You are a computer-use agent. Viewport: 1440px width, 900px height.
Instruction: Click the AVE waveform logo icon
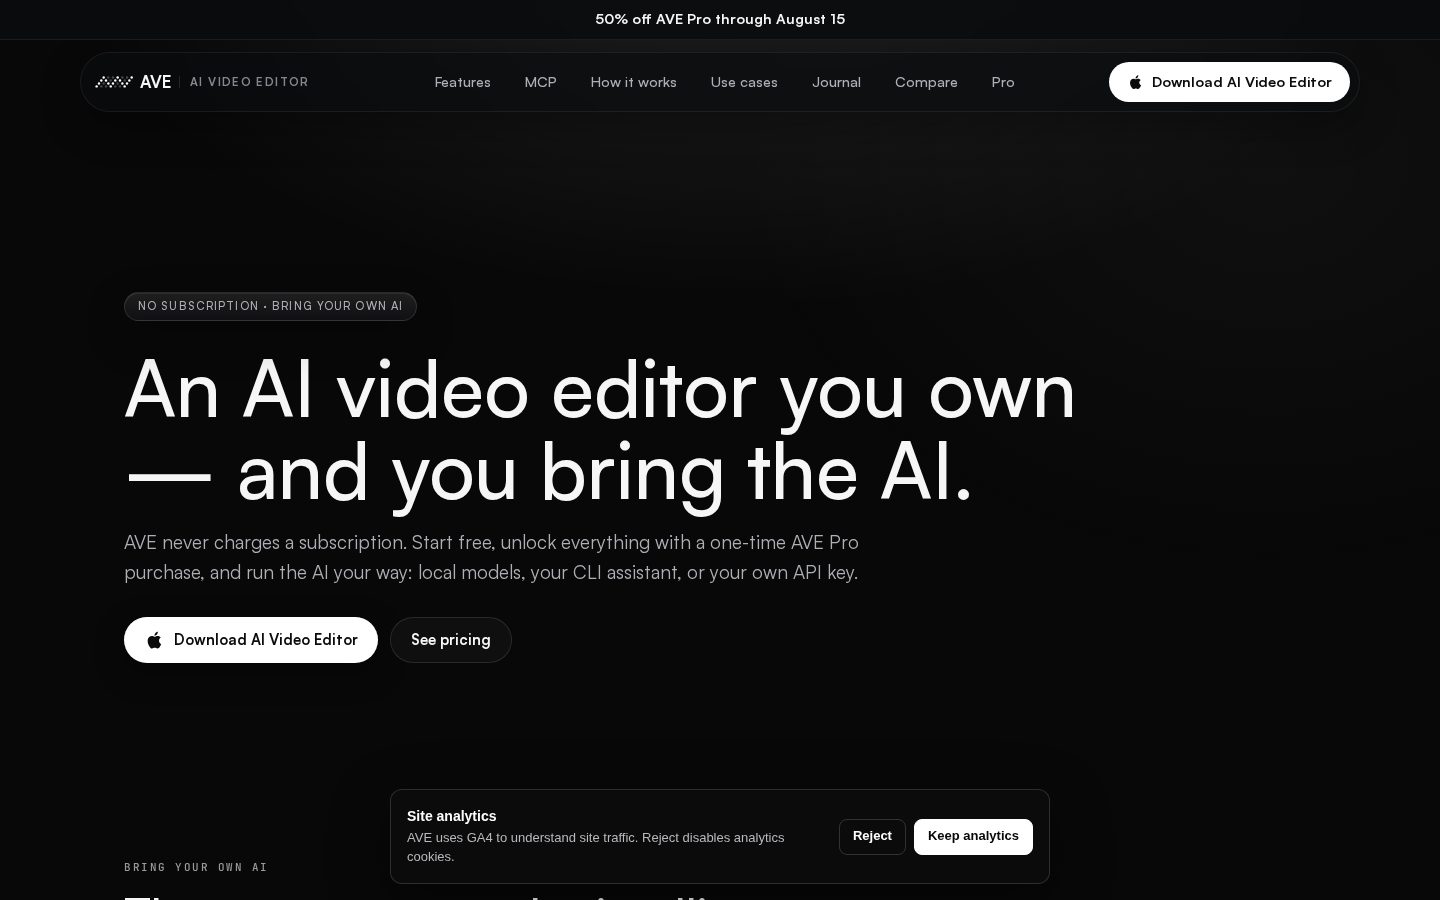coord(114,82)
